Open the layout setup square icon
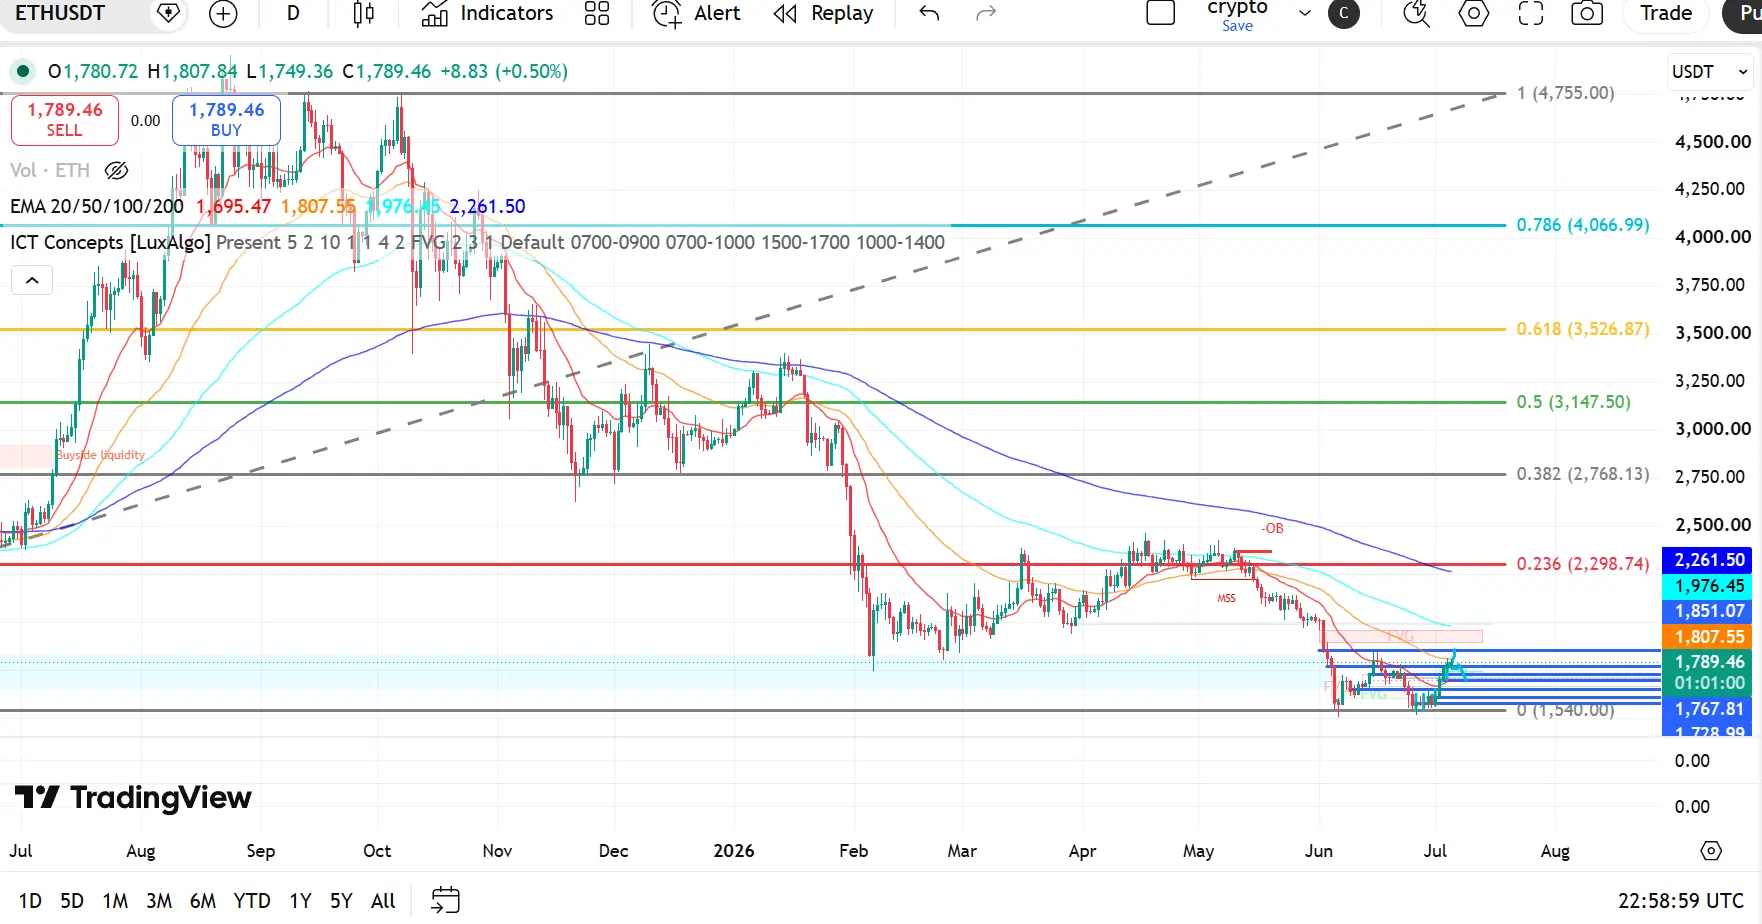Image resolution: width=1762 pixels, height=924 pixels. point(1160,13)
